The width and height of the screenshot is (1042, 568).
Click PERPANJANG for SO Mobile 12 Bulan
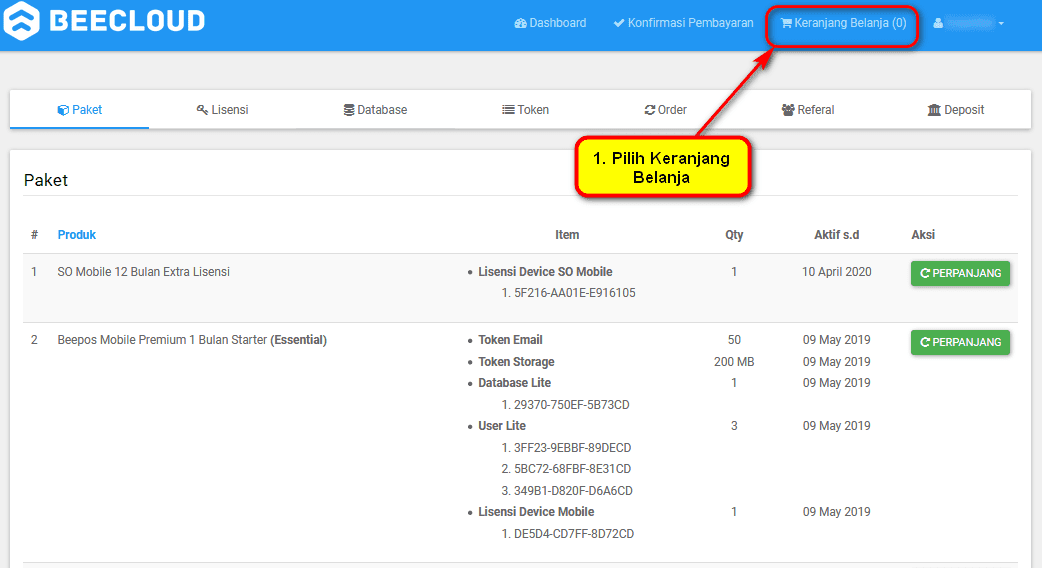coord(960,273)
